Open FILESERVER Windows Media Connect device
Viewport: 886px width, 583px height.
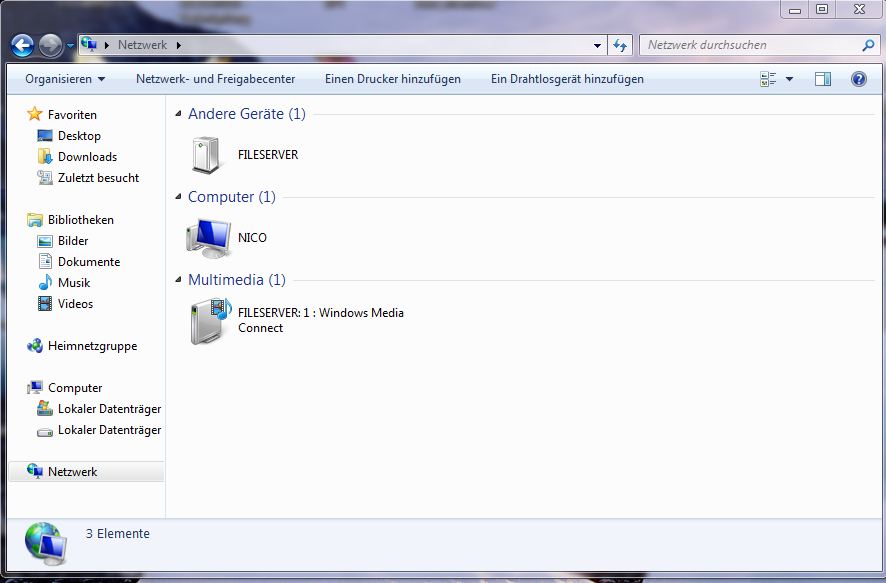pos(210,321)
